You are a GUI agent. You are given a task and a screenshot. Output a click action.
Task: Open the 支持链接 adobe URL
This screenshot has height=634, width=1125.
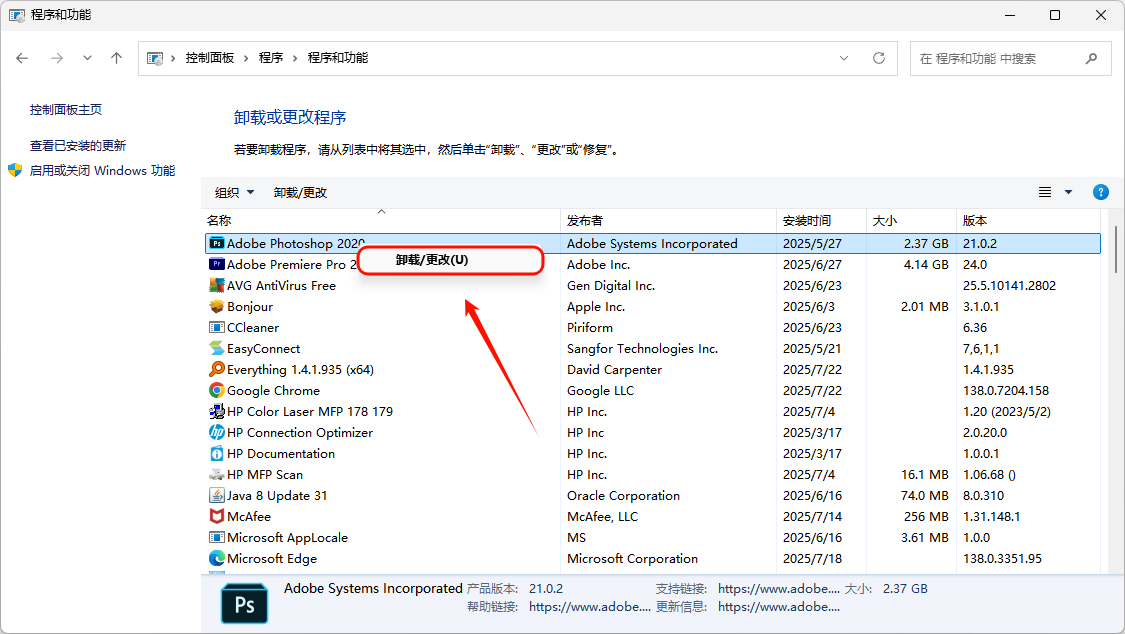(778, 589)
